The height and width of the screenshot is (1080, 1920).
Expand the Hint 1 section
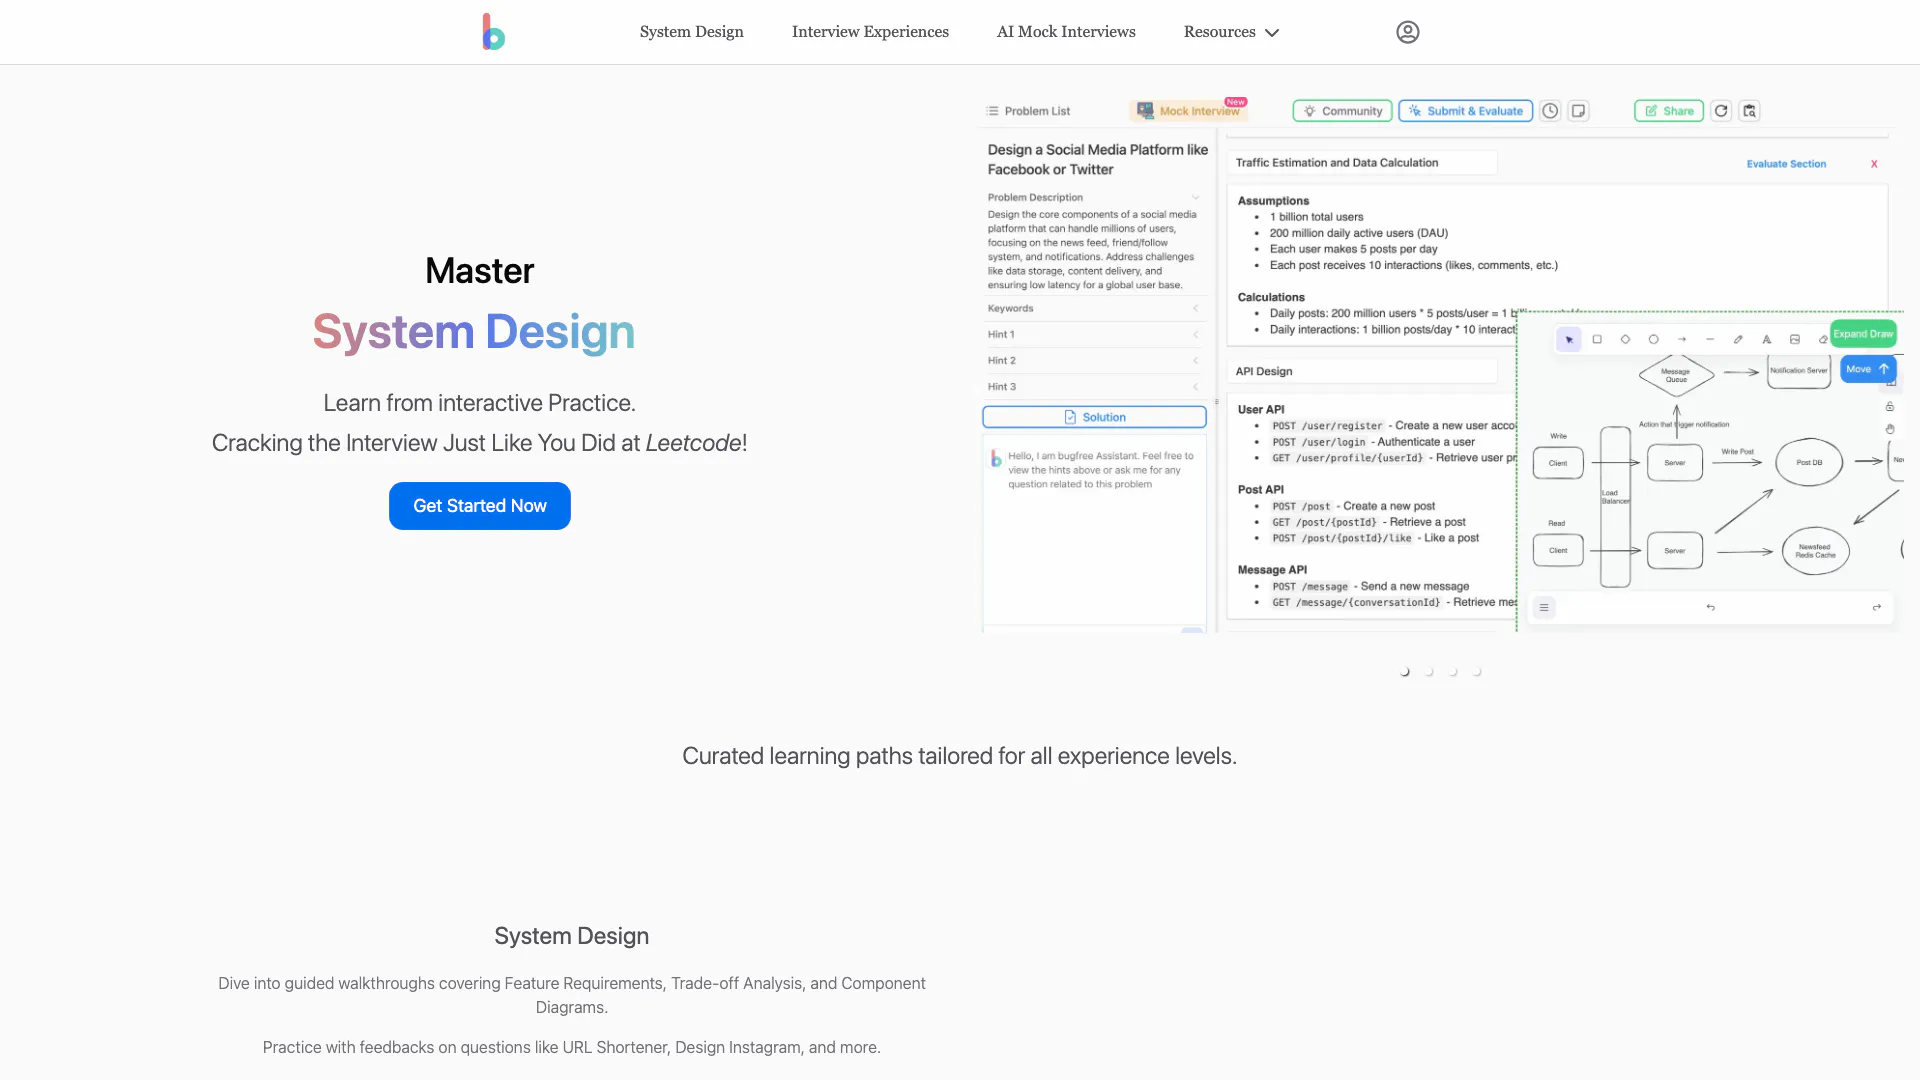(1093, 334)
